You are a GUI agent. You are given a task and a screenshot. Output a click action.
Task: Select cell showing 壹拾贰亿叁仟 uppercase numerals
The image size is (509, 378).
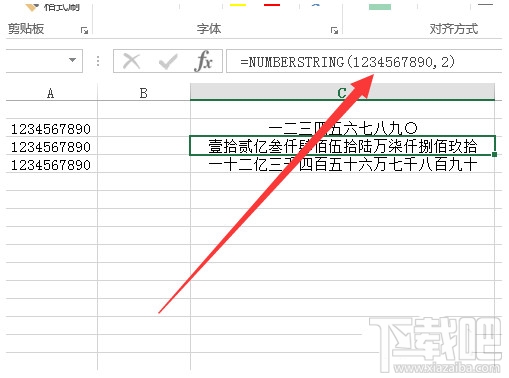coord(342,146)
